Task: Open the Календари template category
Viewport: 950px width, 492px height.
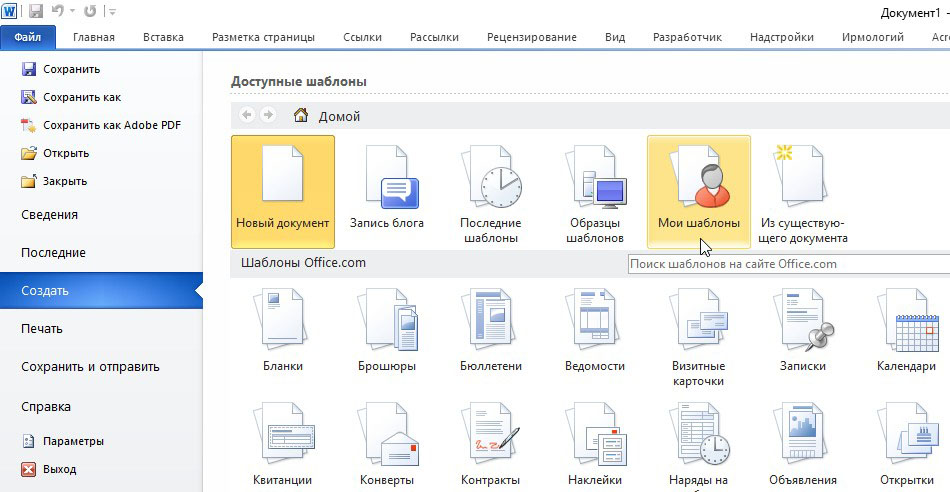Action: (906, 330)
